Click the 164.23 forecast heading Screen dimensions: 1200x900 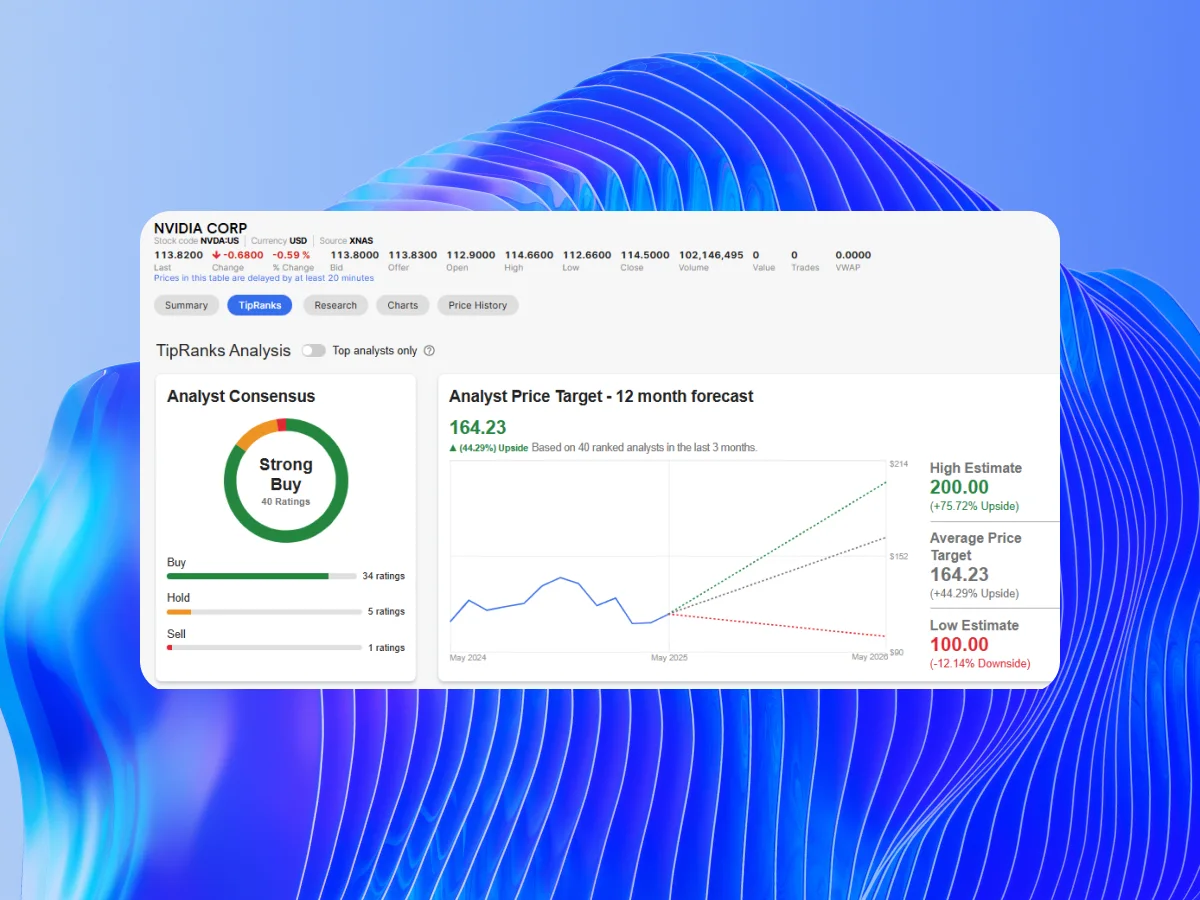coord(476,427)
